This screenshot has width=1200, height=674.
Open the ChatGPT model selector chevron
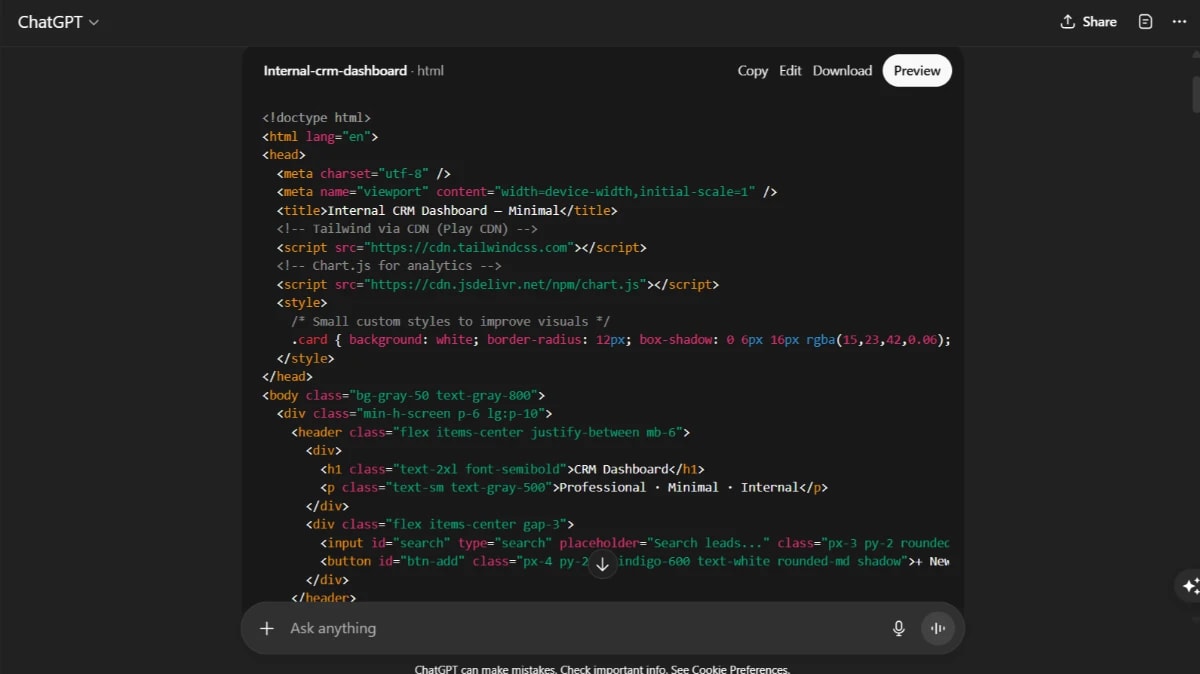pyautogui.click(x=94, y=21)
